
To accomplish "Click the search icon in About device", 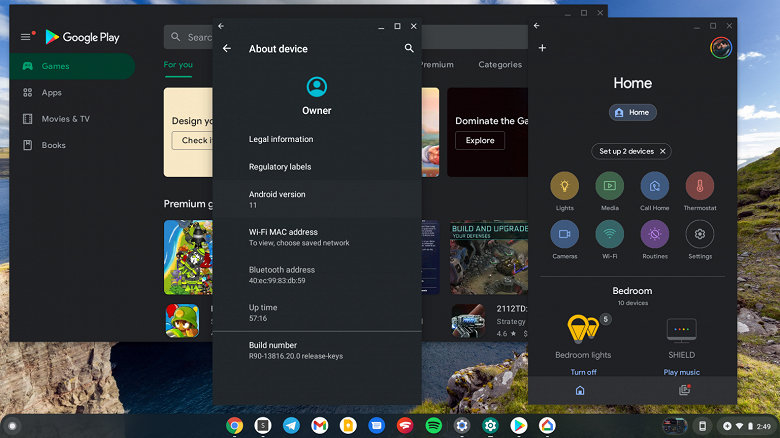I will point(409,48).
